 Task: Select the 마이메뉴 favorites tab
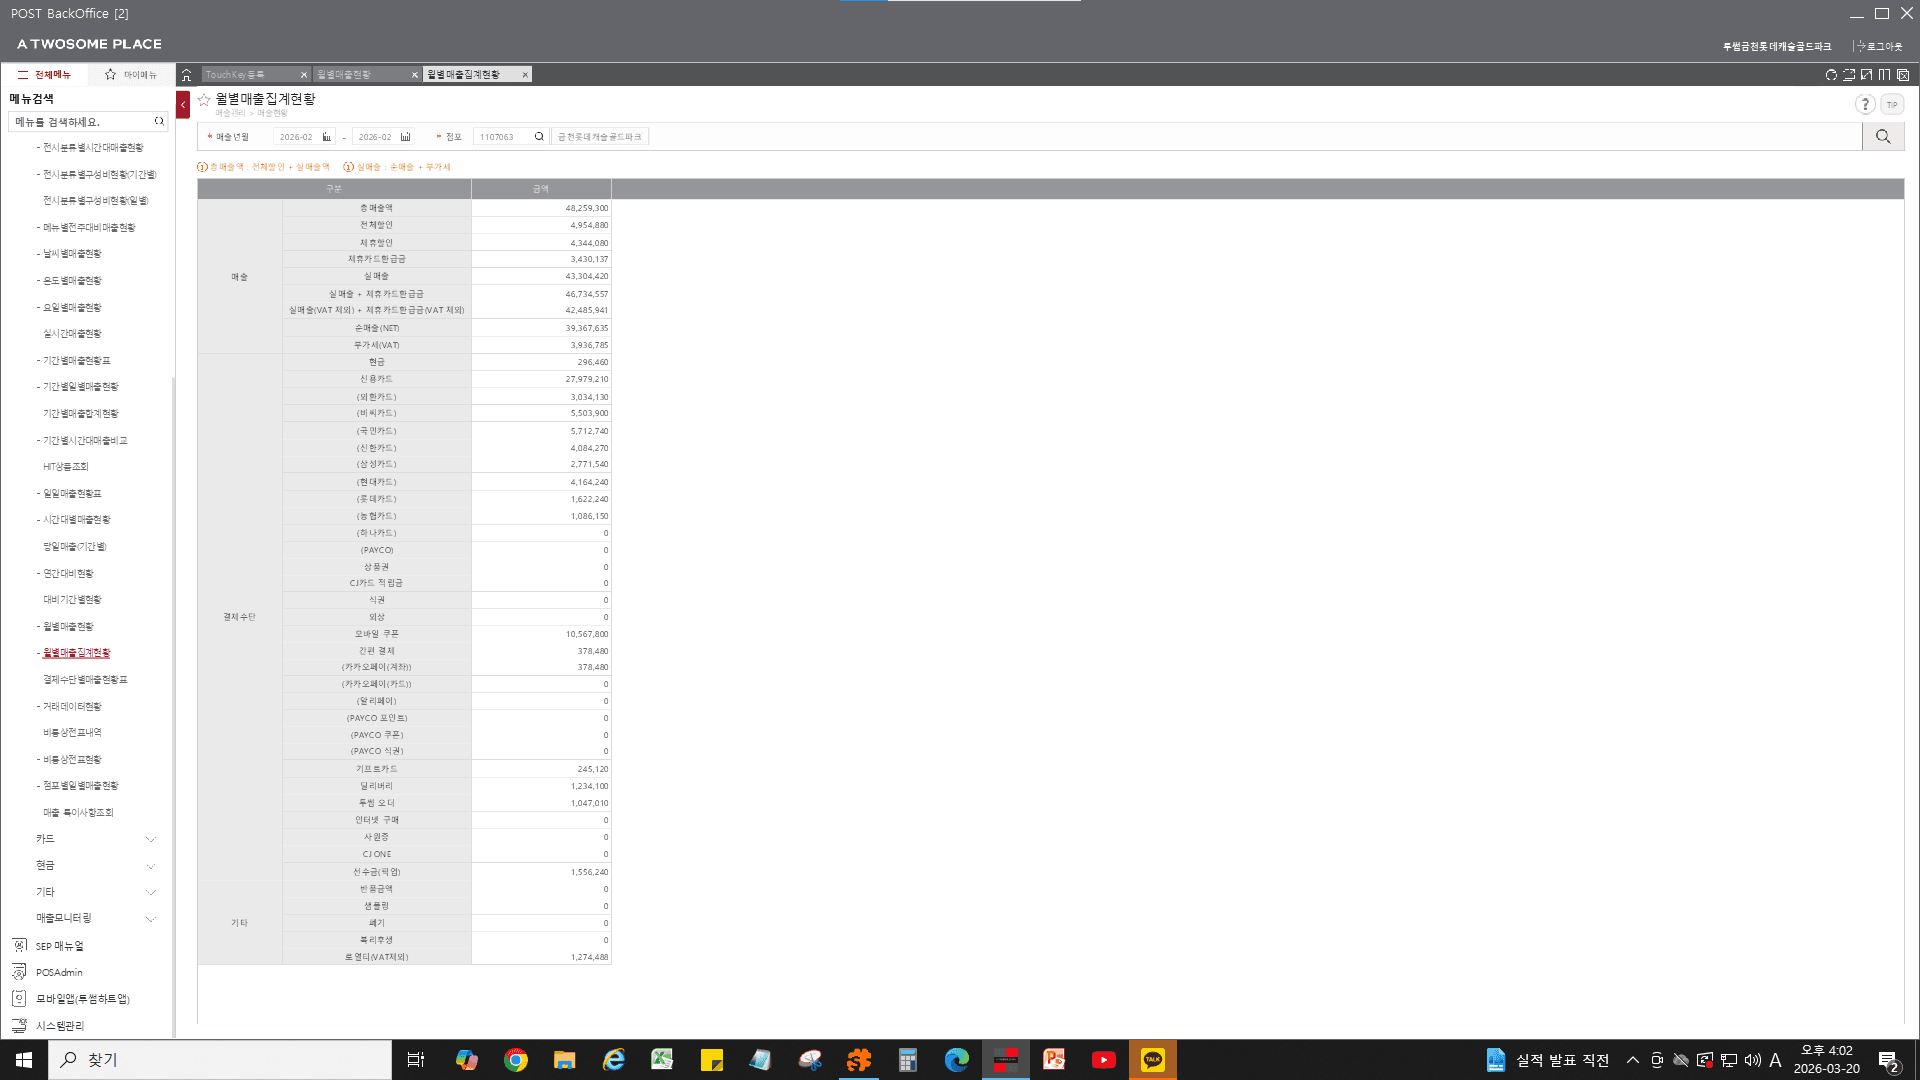click(x=131, y=75)
